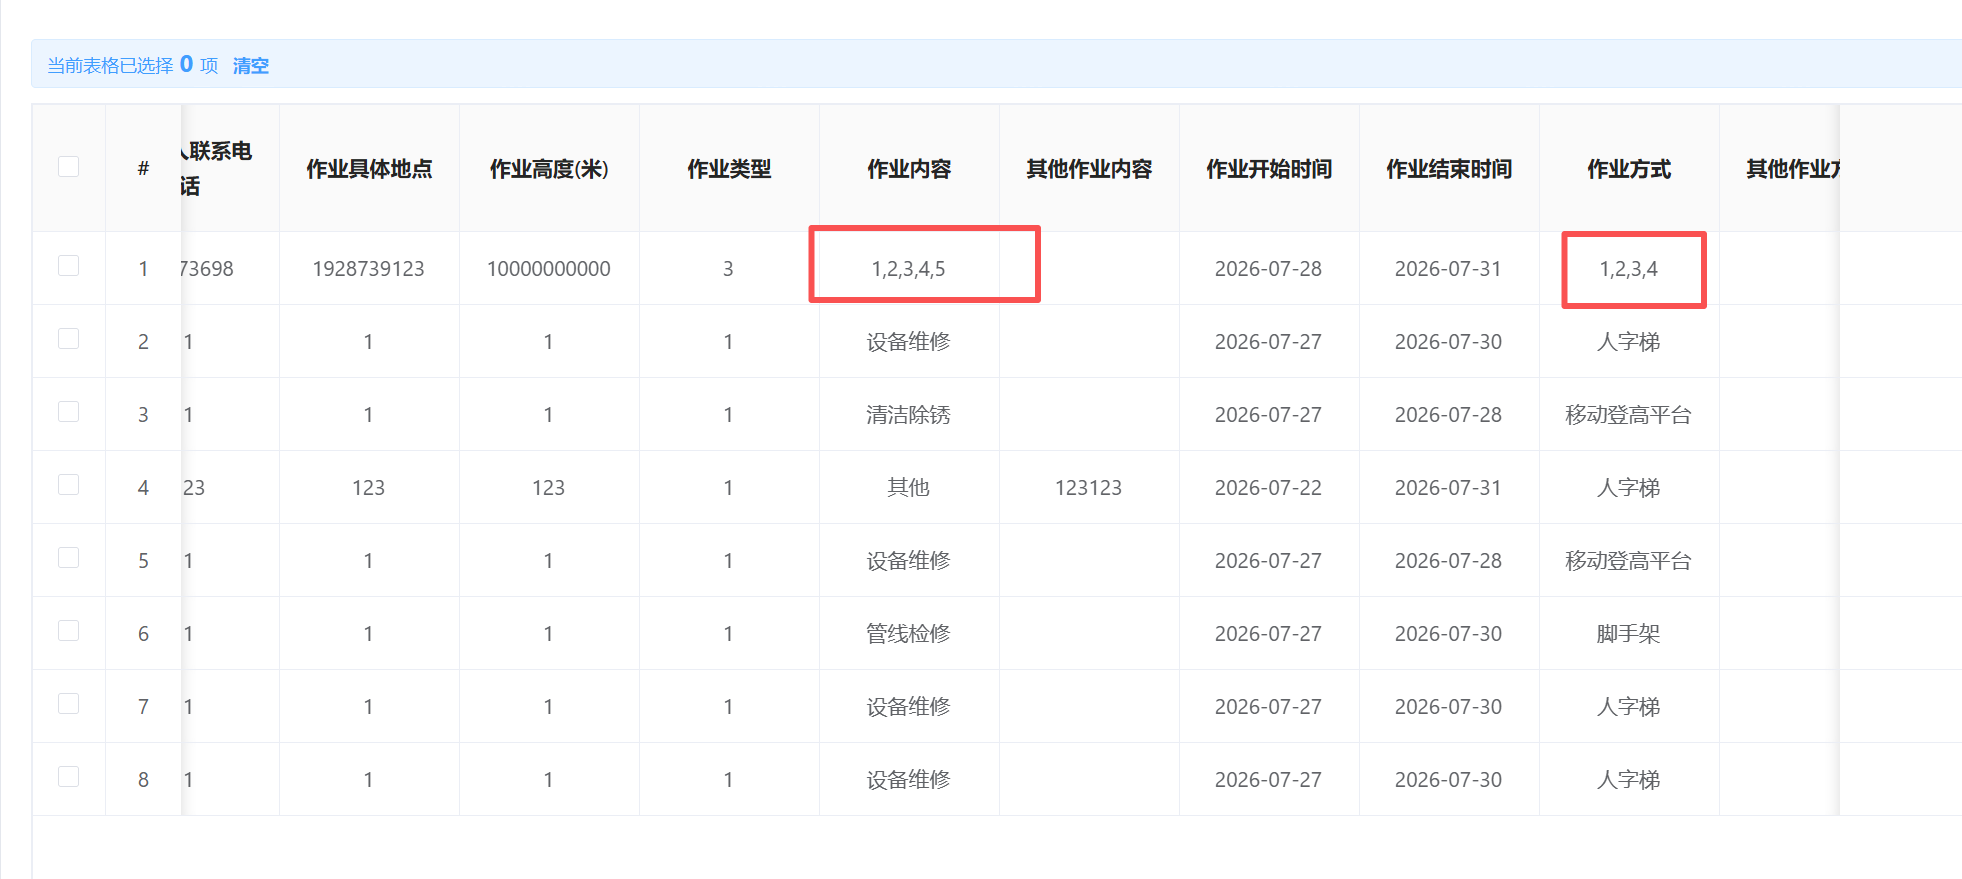Viewport: 1962px width, 879px height.
Task: Click 移动登高平台 in row 3
Action: coord(1628,415)
